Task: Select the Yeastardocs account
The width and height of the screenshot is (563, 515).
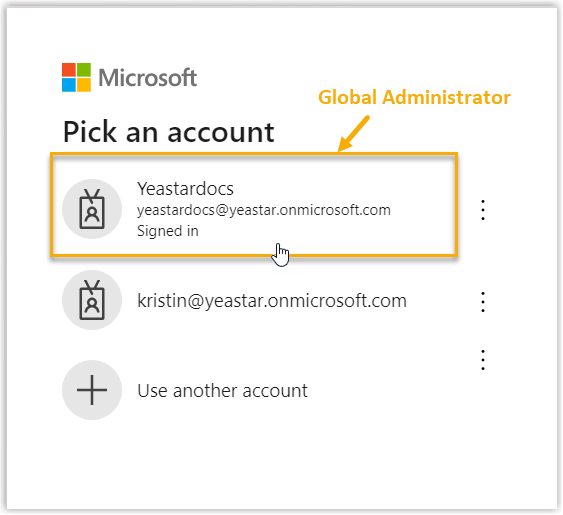Action: (254, 205)
